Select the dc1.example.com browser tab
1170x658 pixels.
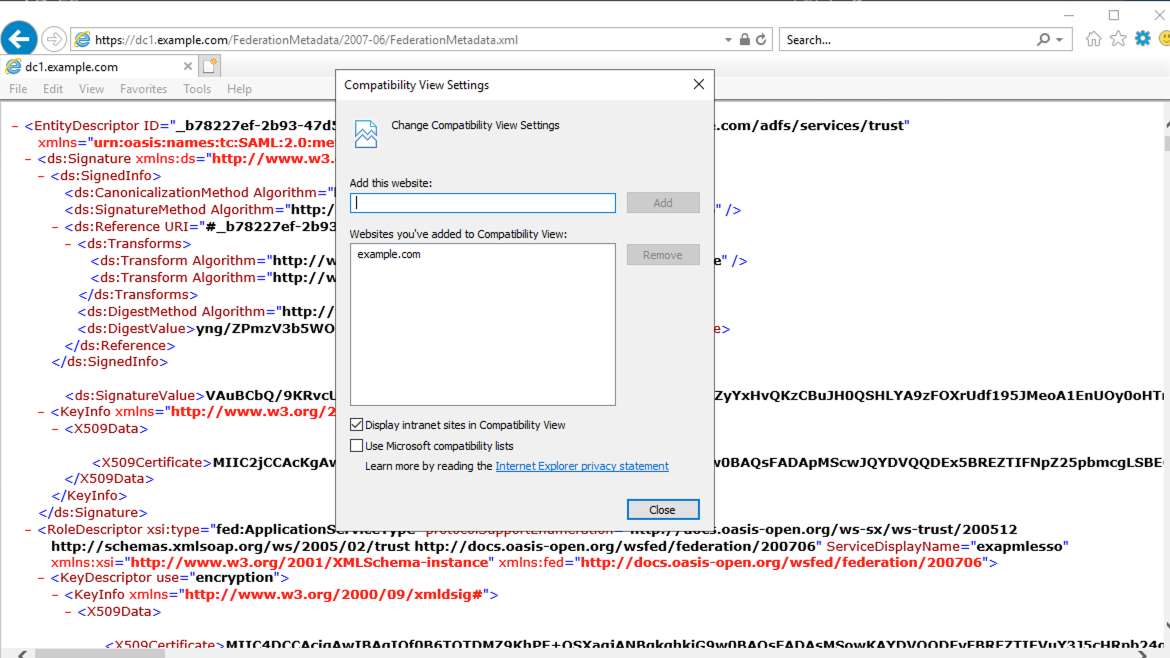pyautogui.click(x=99, y=66)
